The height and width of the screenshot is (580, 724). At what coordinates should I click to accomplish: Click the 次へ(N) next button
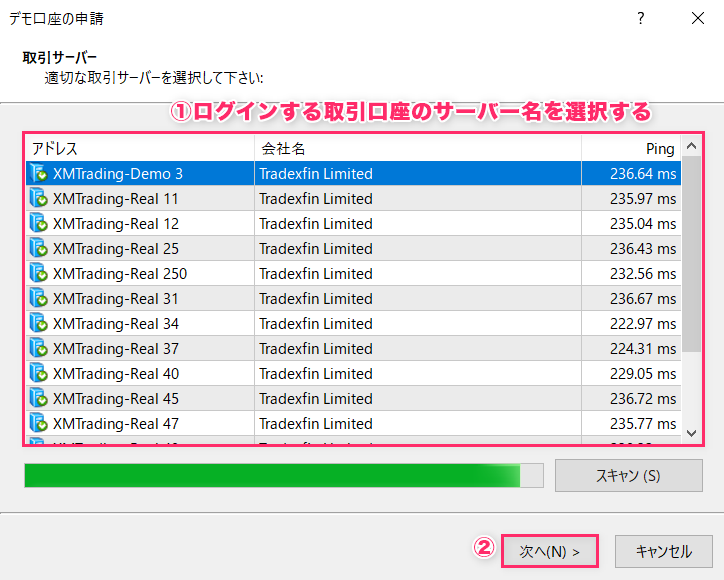tap(549, 551)
